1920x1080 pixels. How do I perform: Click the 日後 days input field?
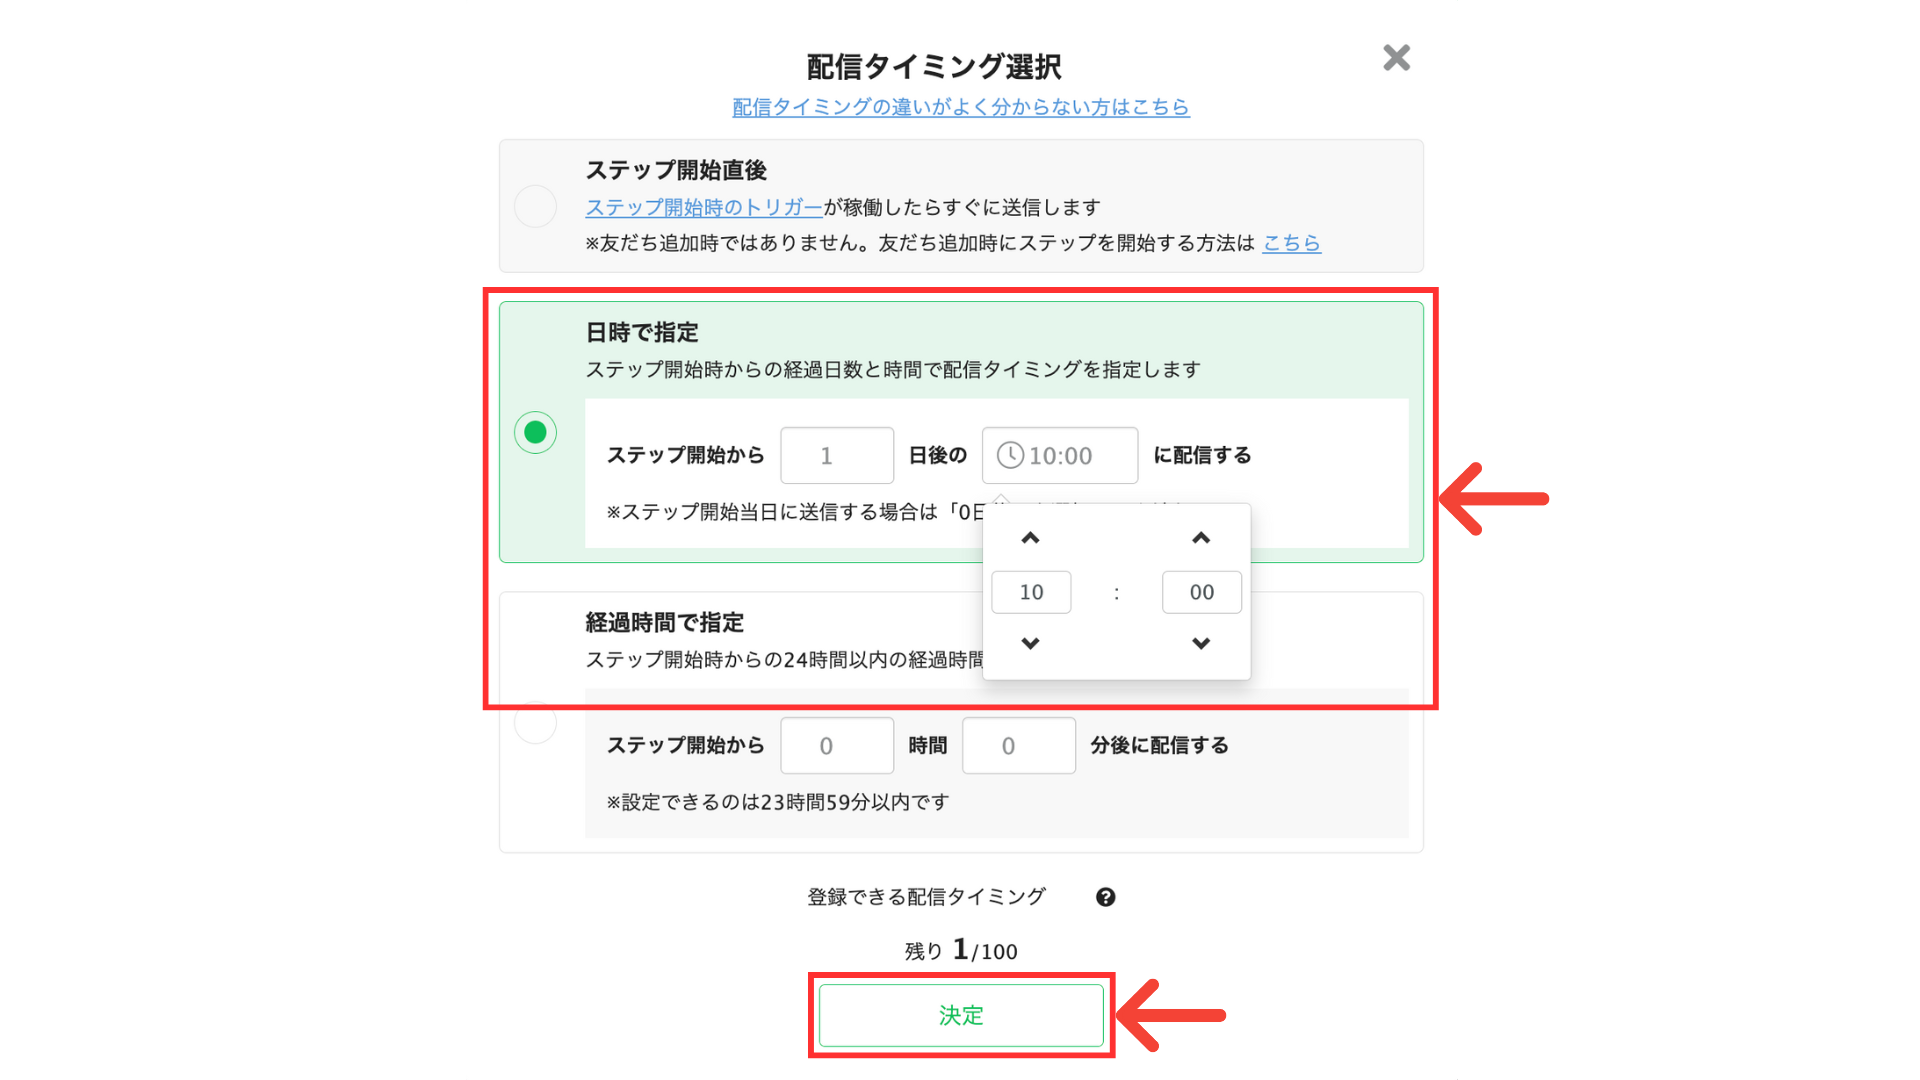836,456
